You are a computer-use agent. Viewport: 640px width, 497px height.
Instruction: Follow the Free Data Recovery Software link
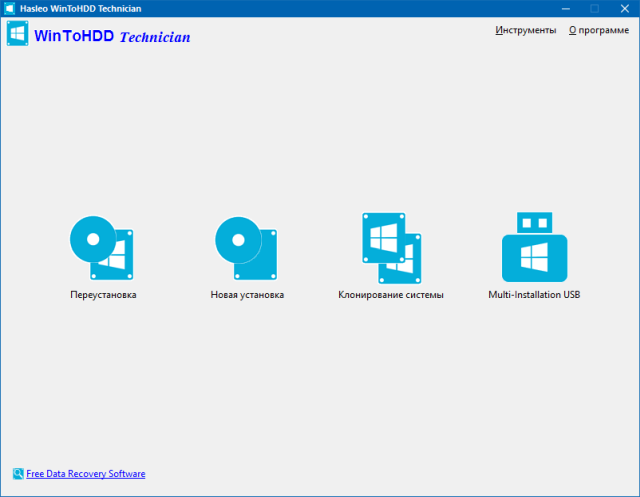coord(85,474)
